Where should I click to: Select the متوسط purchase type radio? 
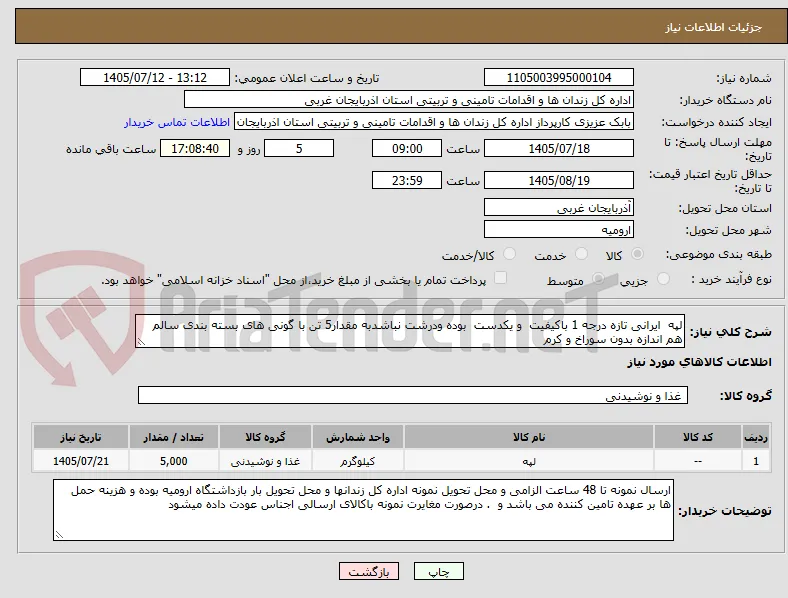598,279
